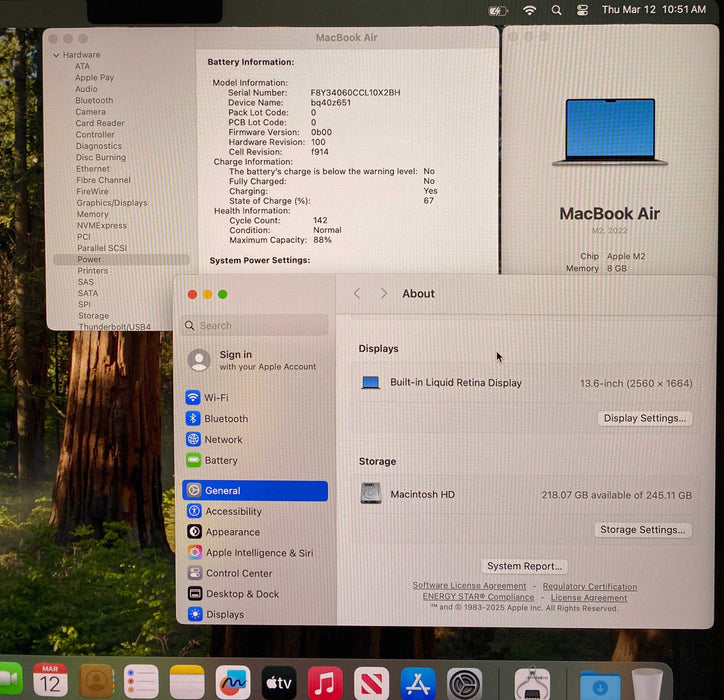Go forward using the right chevron
Image resolution: width=724 pixels, height=700 pixels.
coord(383,294)
